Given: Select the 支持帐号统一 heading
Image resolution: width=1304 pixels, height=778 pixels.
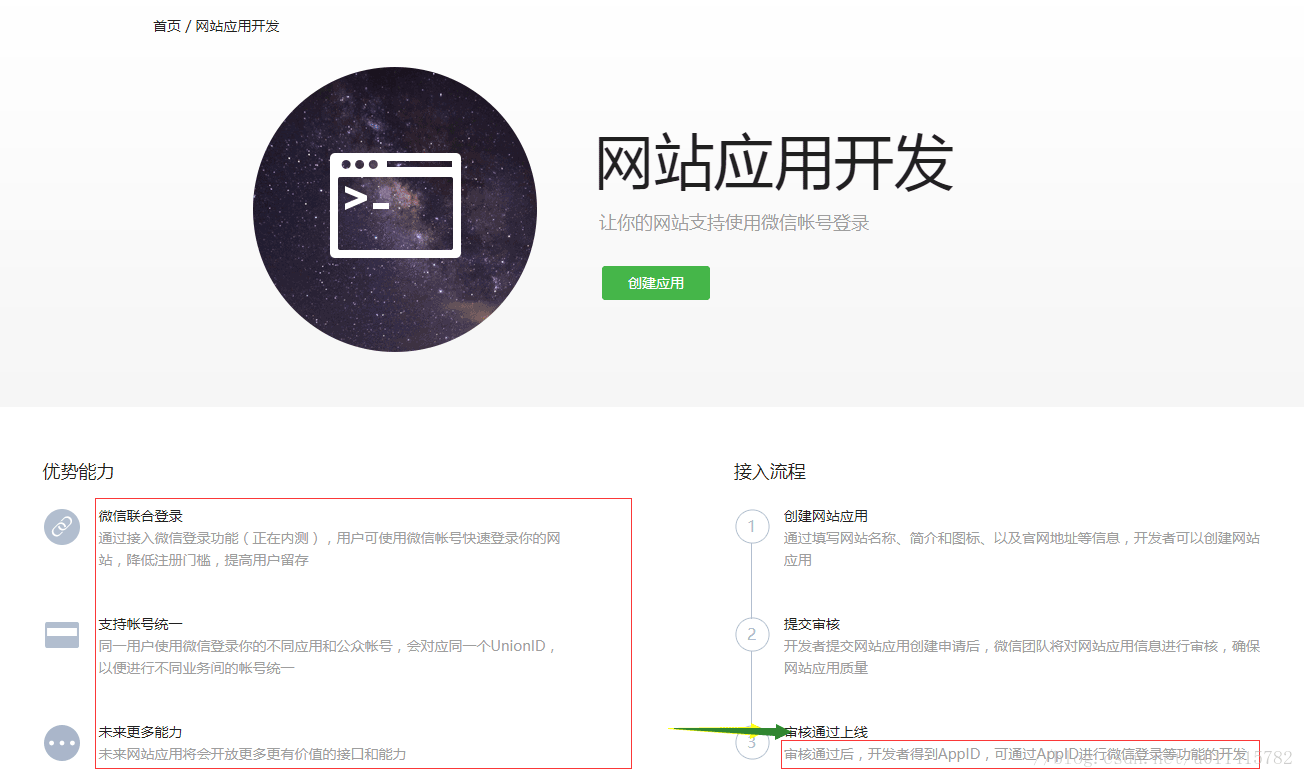Looking at the screenshot, I should click(141, 624).
